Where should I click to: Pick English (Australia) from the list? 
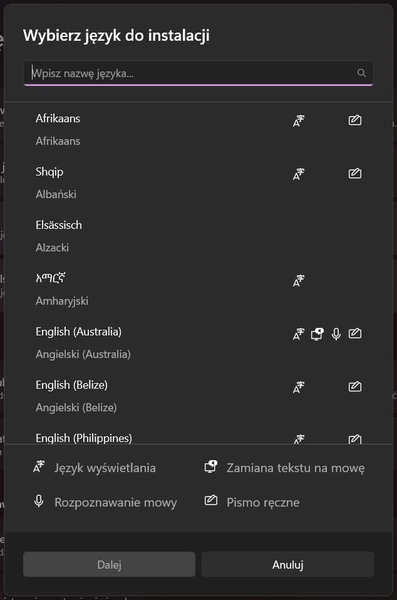[198, 343]
